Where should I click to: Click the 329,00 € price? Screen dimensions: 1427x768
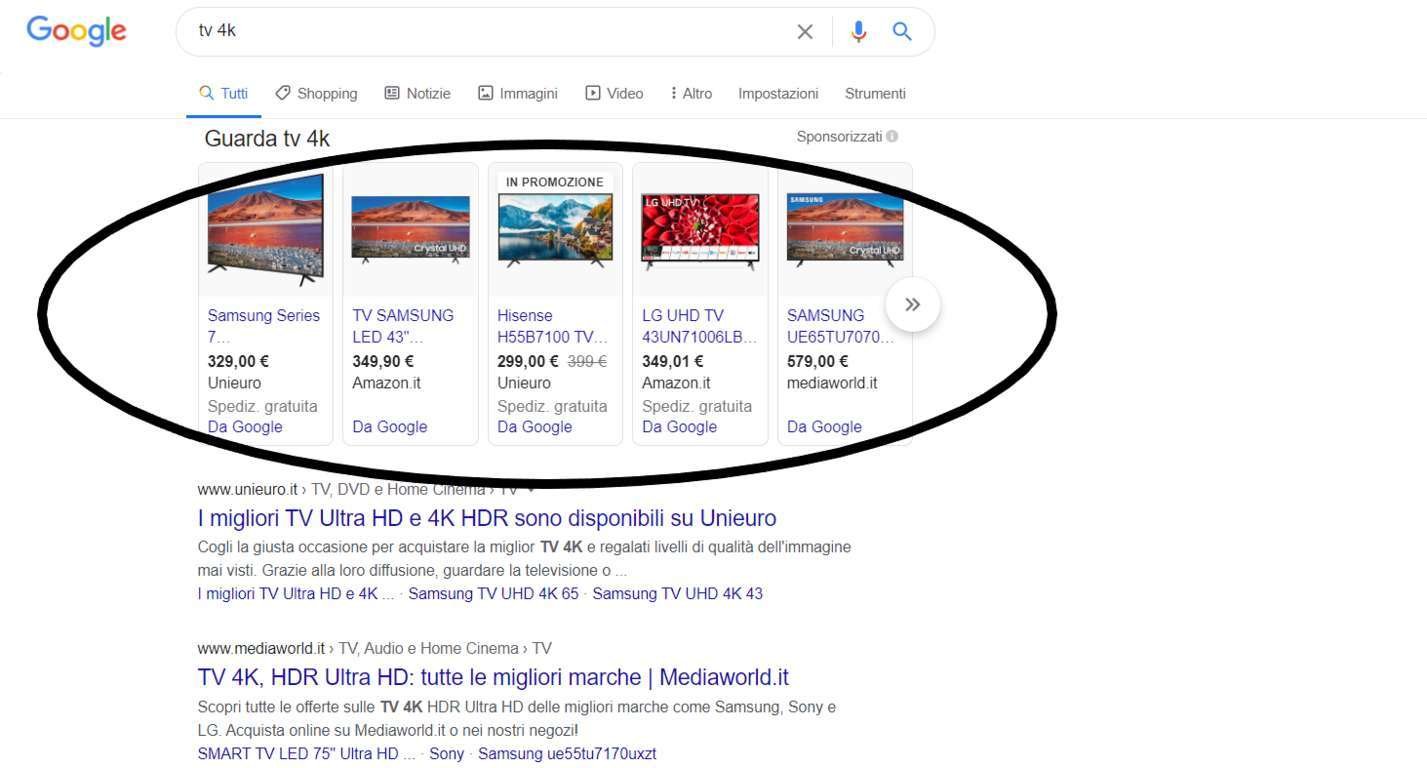coord(238,362)
